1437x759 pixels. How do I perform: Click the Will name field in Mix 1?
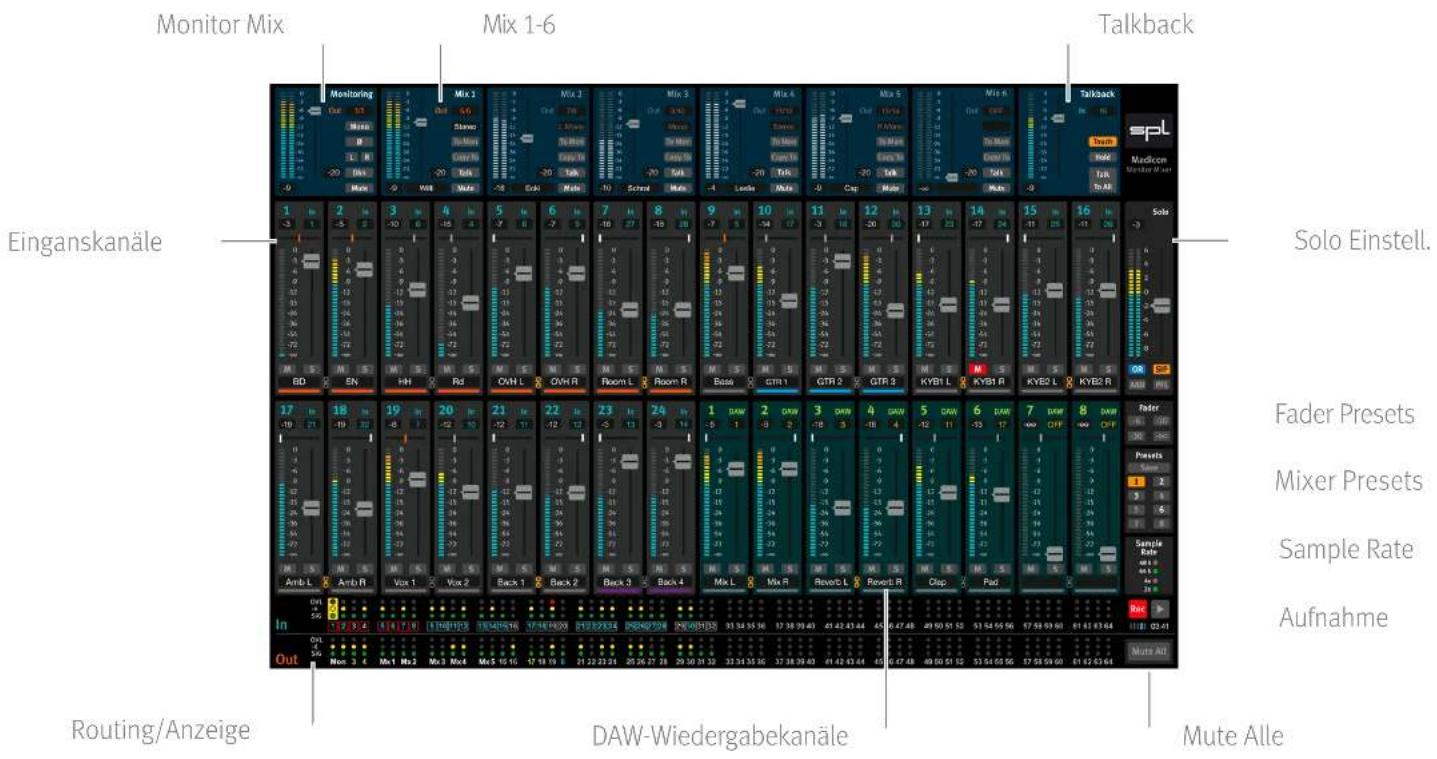(x=428, y=187)
